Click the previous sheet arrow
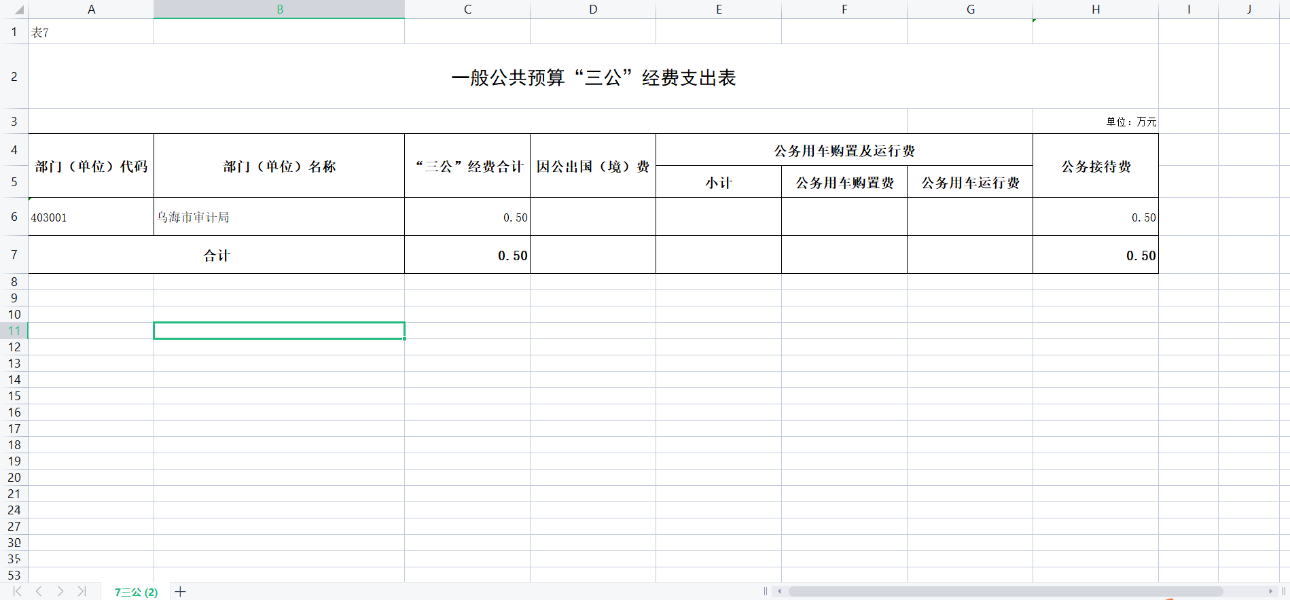 39,592
